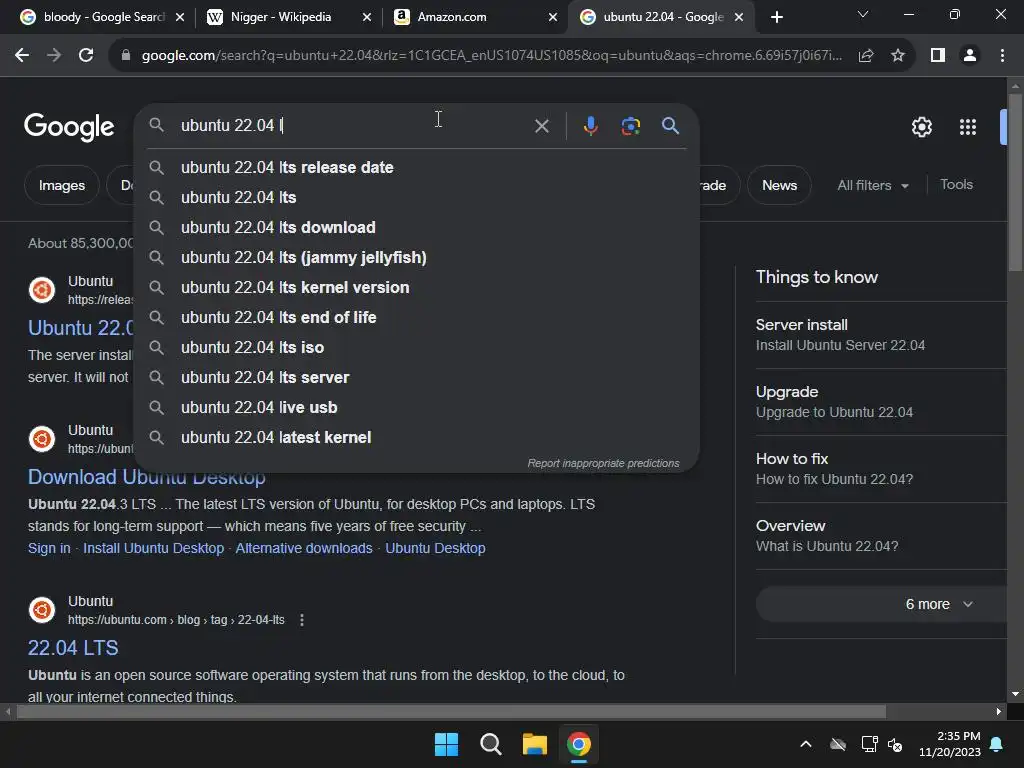Open the Chrome side panel

[938, 56]
